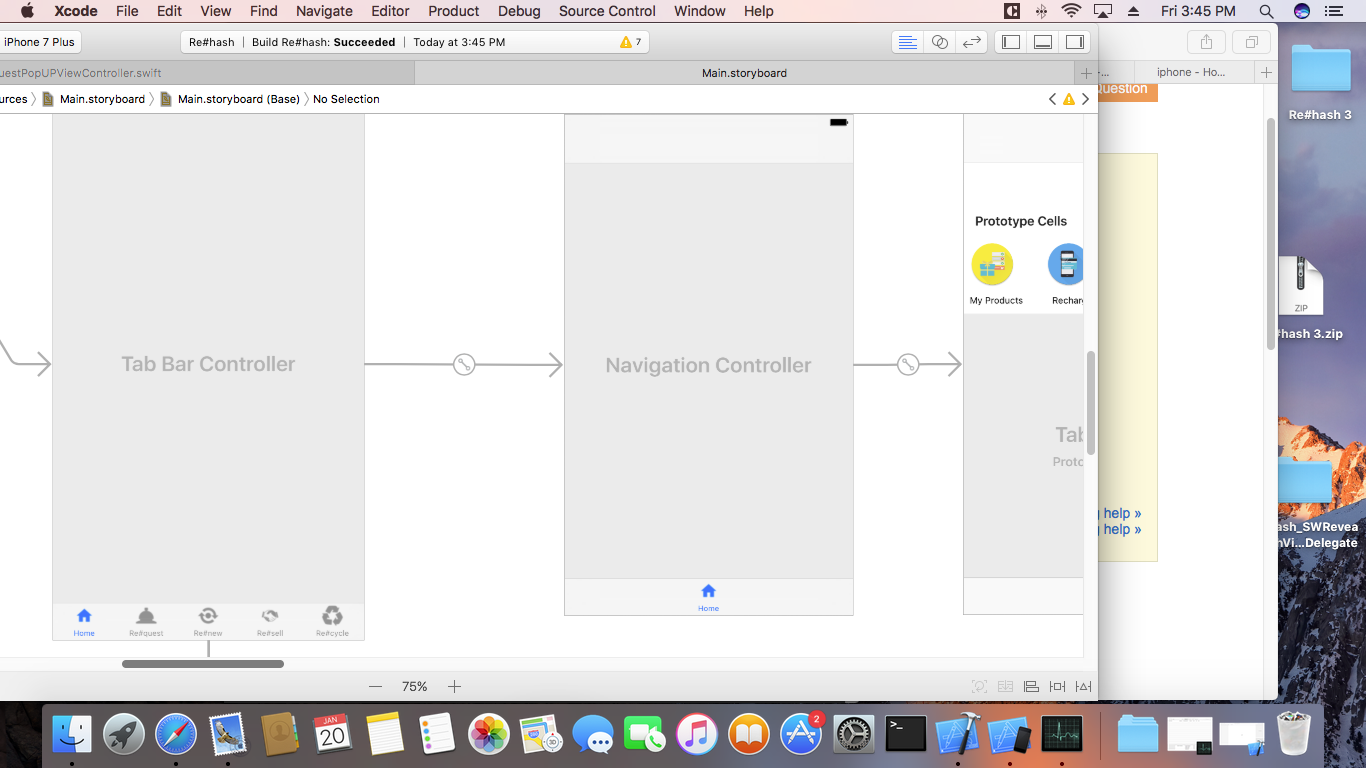The width and height of the screenshot is (1366, 768).
Task: Click the Re#cycle tab bar icon
Action: click(x=332, y=616)
